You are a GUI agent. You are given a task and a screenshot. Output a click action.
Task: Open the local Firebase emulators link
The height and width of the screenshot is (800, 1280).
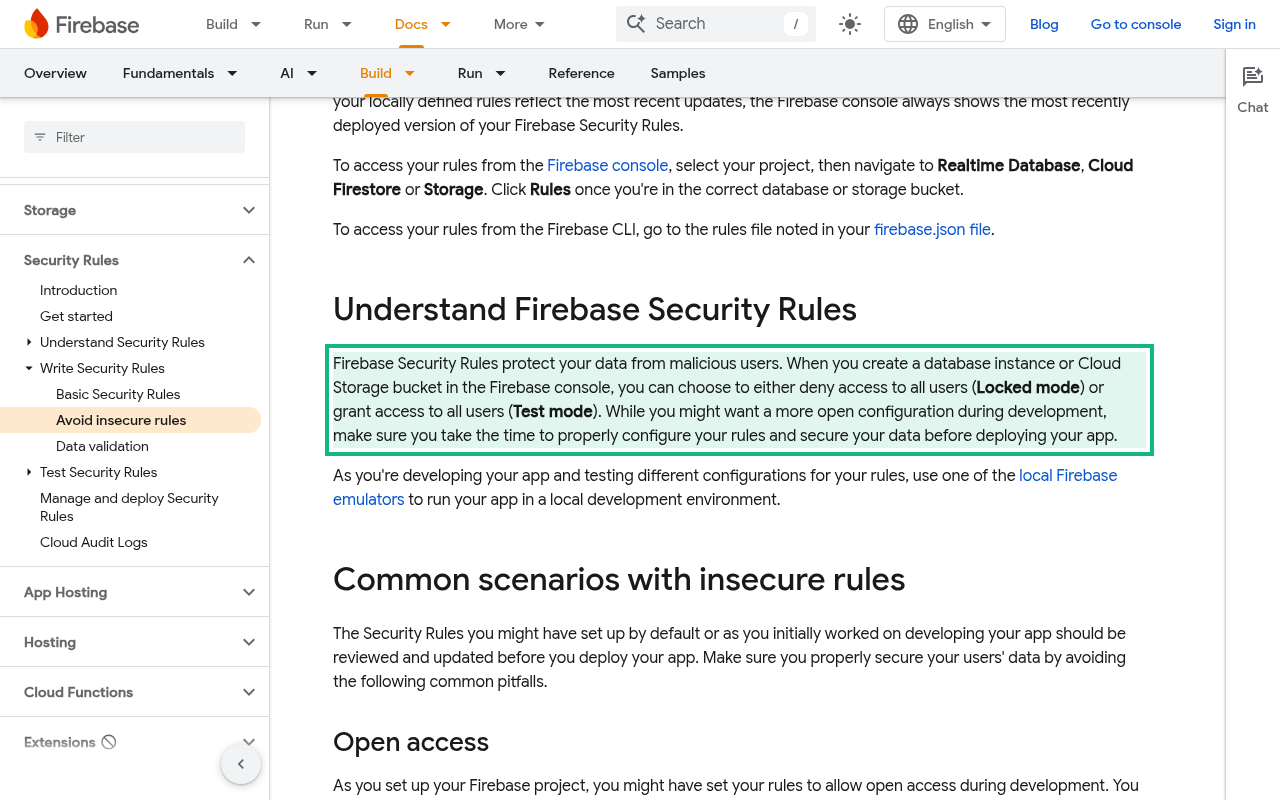(x=725, y=487)
